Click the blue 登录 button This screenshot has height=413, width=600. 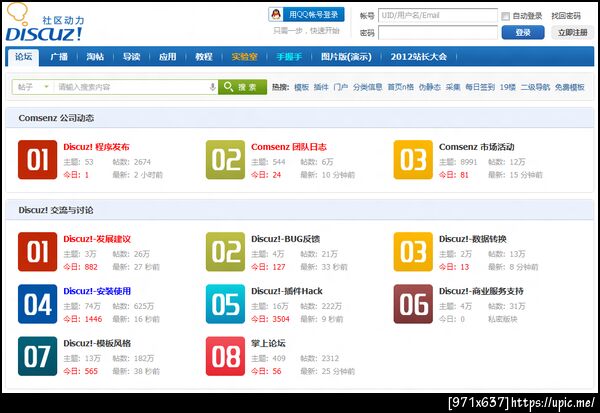523,33
